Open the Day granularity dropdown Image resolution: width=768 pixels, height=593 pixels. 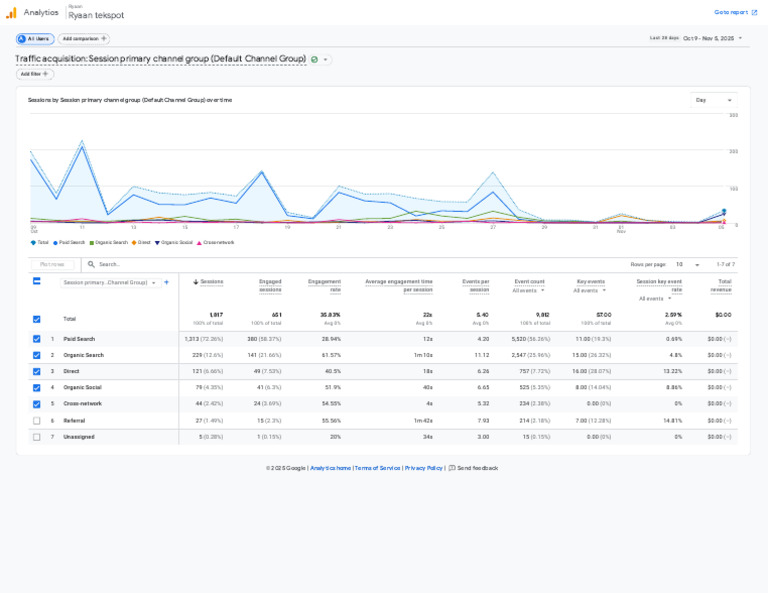714,100
